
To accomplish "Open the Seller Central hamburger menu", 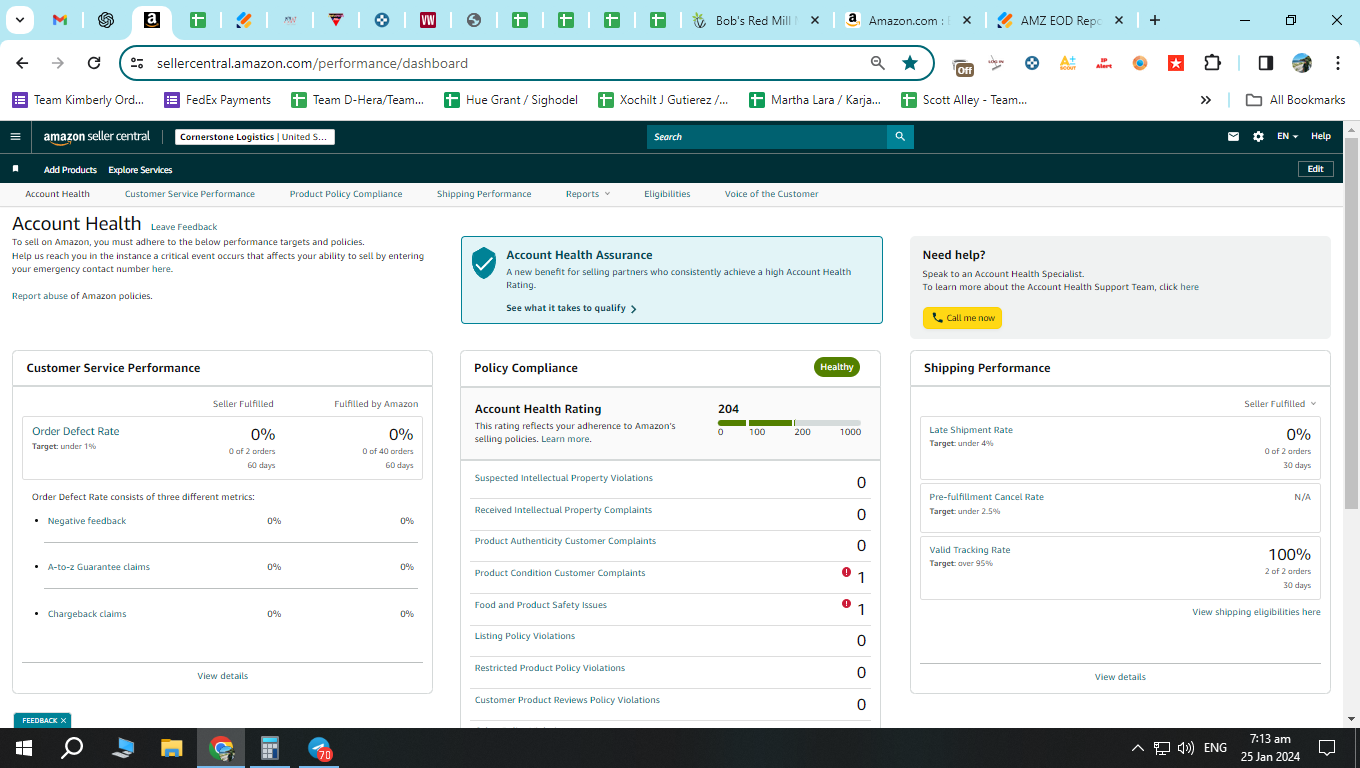I will coord(15,137).
